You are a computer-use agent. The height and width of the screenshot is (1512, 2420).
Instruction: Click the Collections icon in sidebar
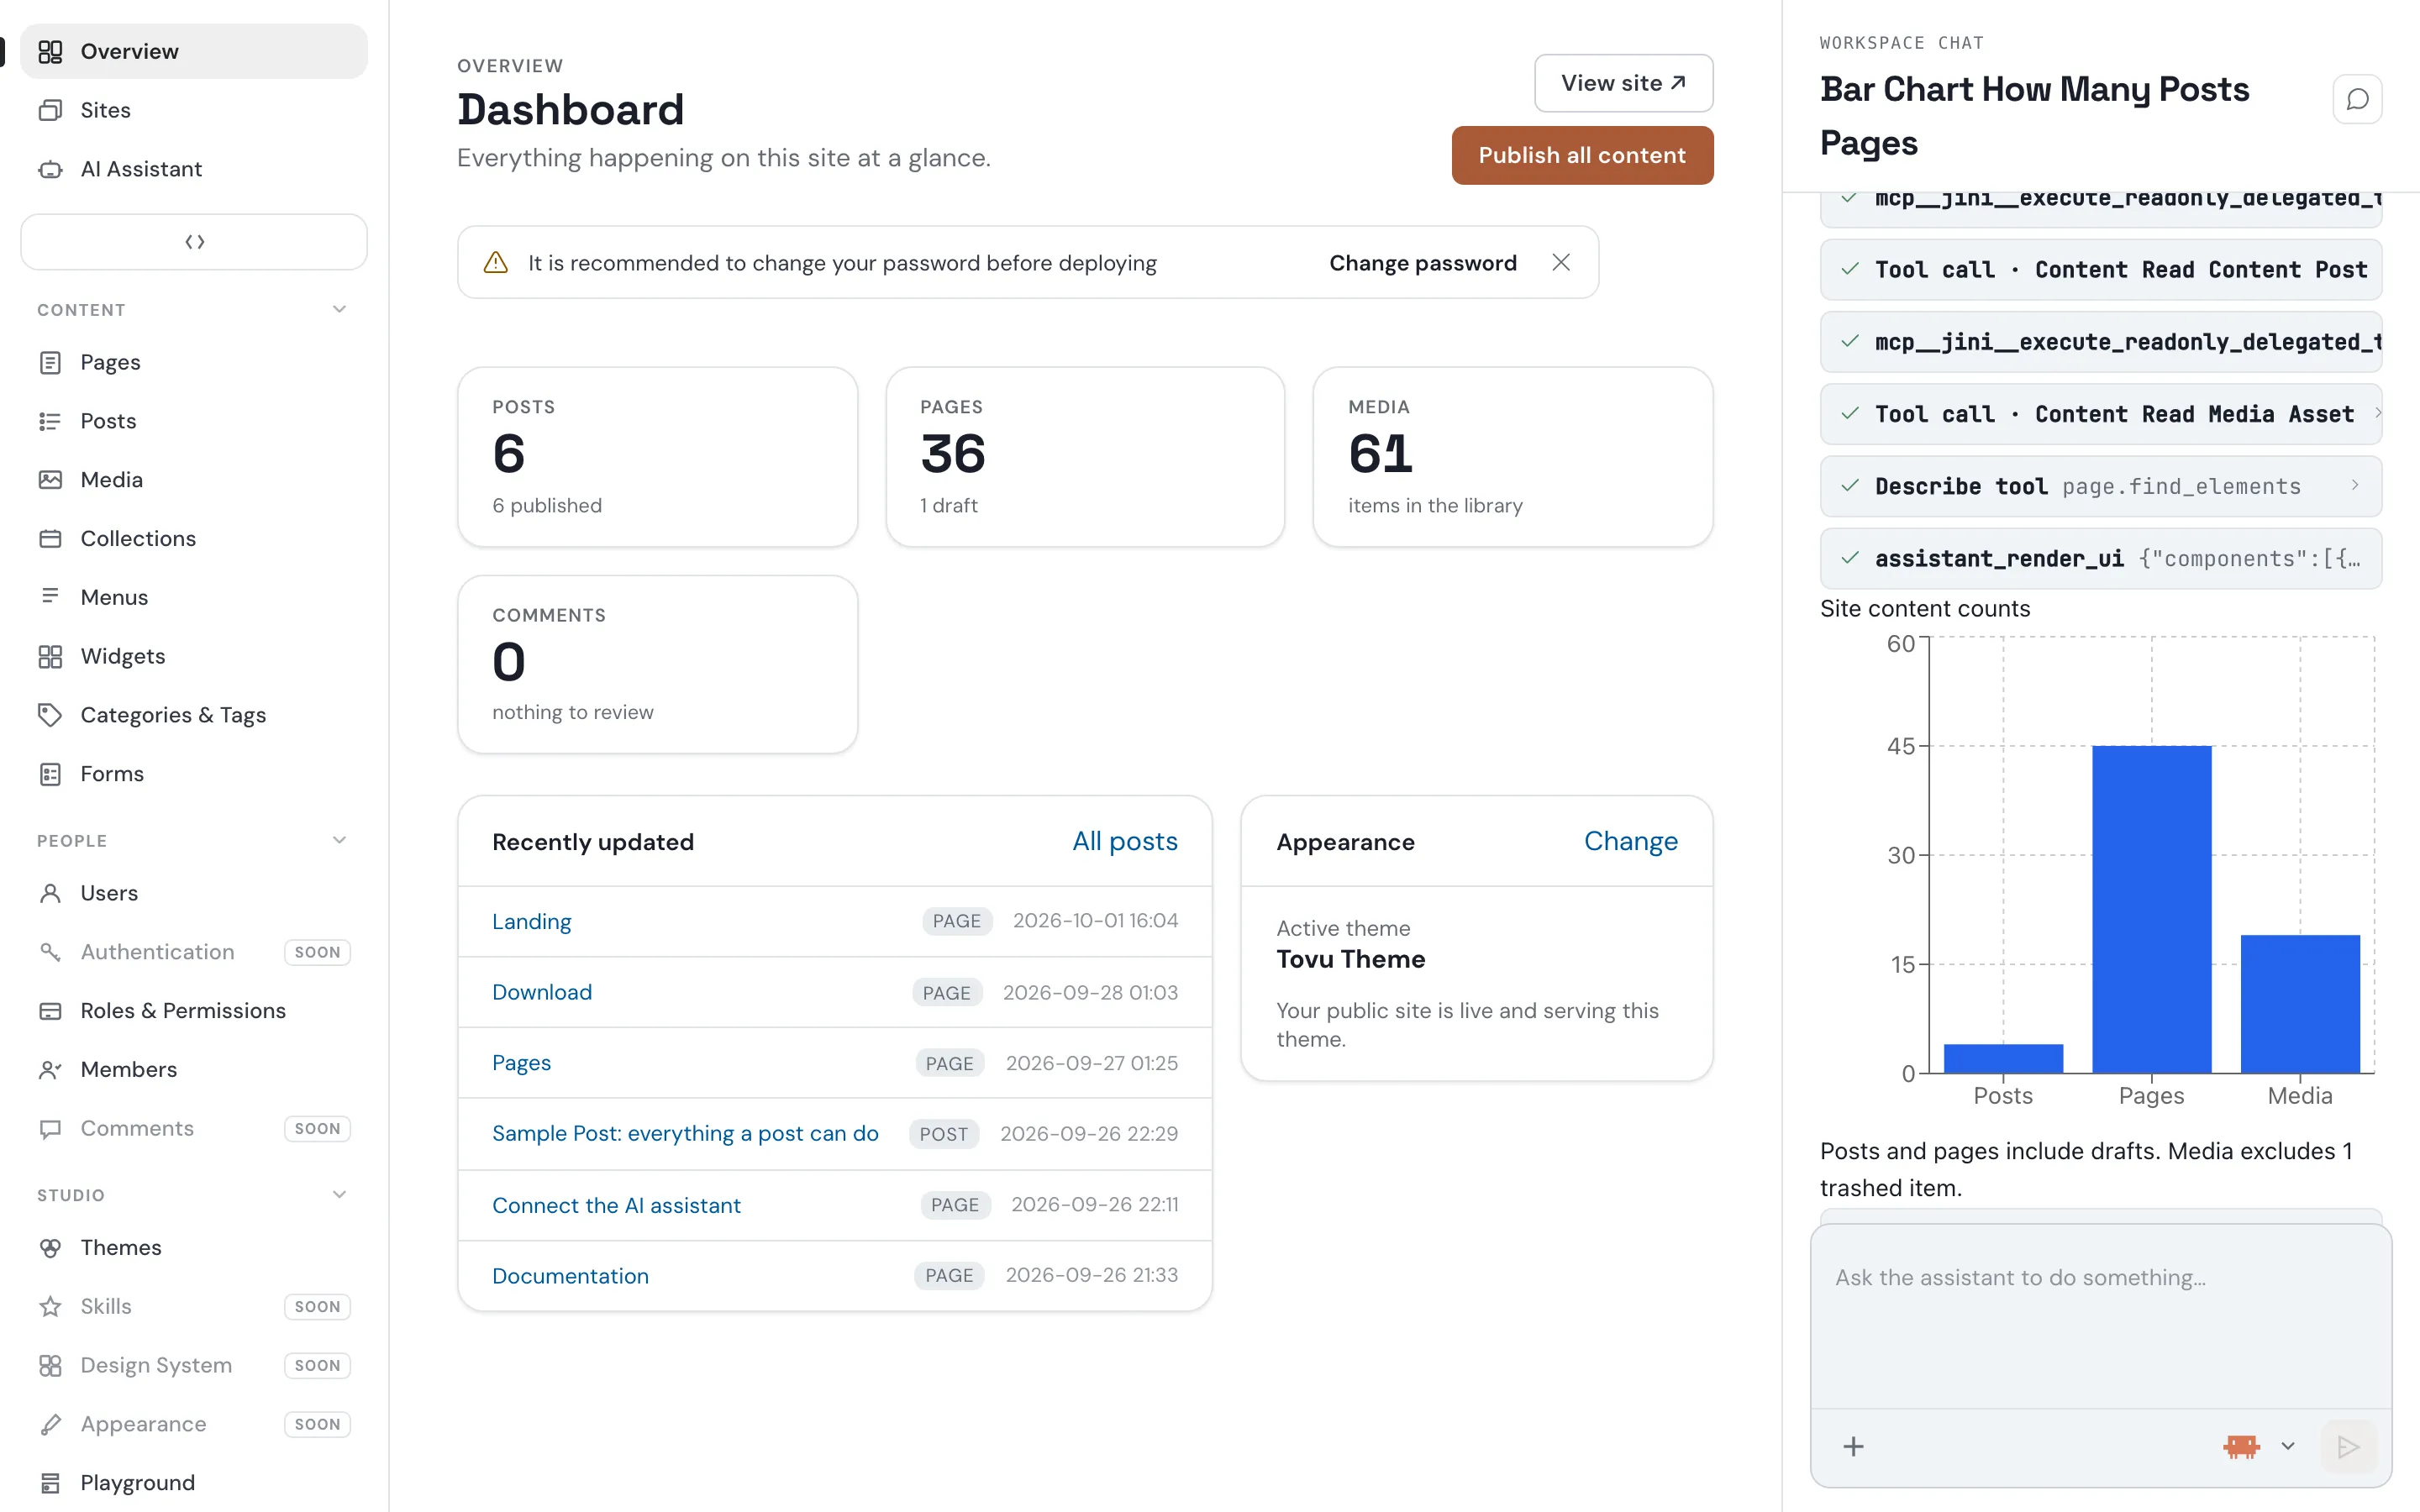(x=50, y=539)
